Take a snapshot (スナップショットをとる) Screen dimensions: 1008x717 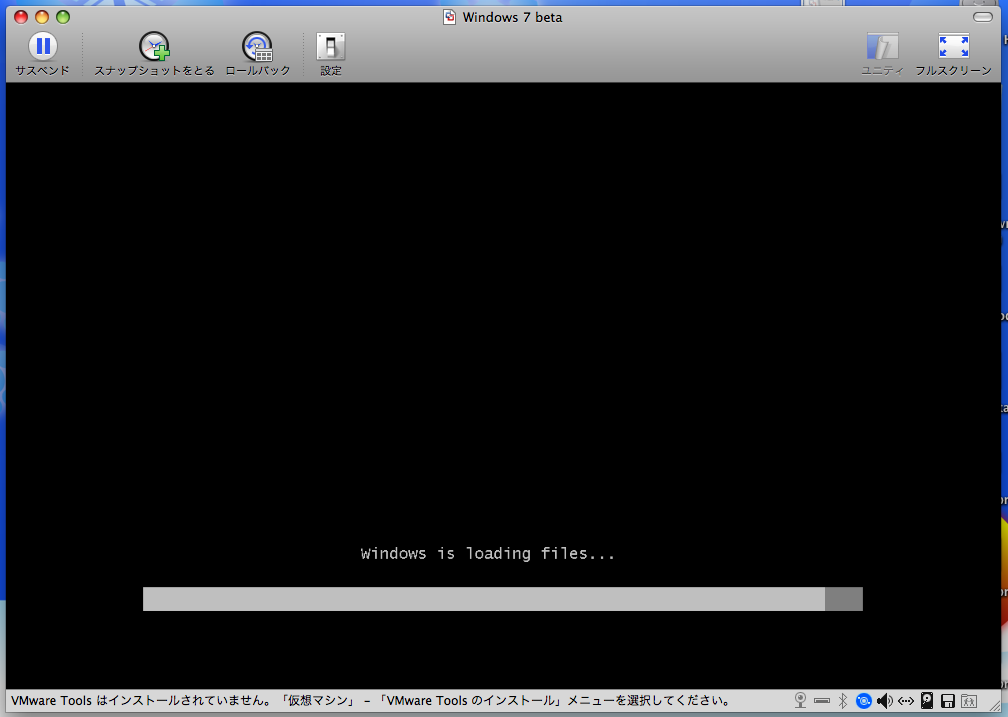point(154,54)
